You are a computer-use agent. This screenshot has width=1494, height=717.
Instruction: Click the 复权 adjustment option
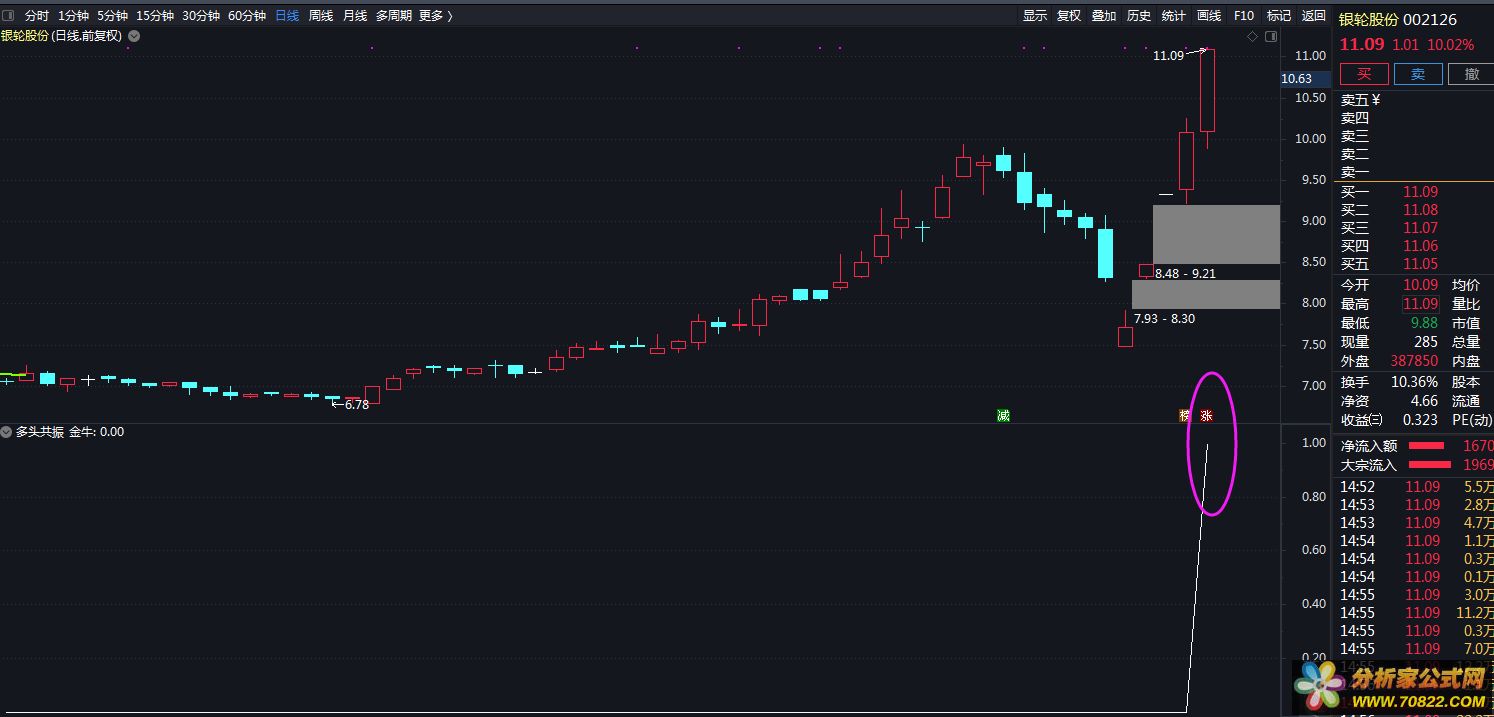(x=1069, y=15)
